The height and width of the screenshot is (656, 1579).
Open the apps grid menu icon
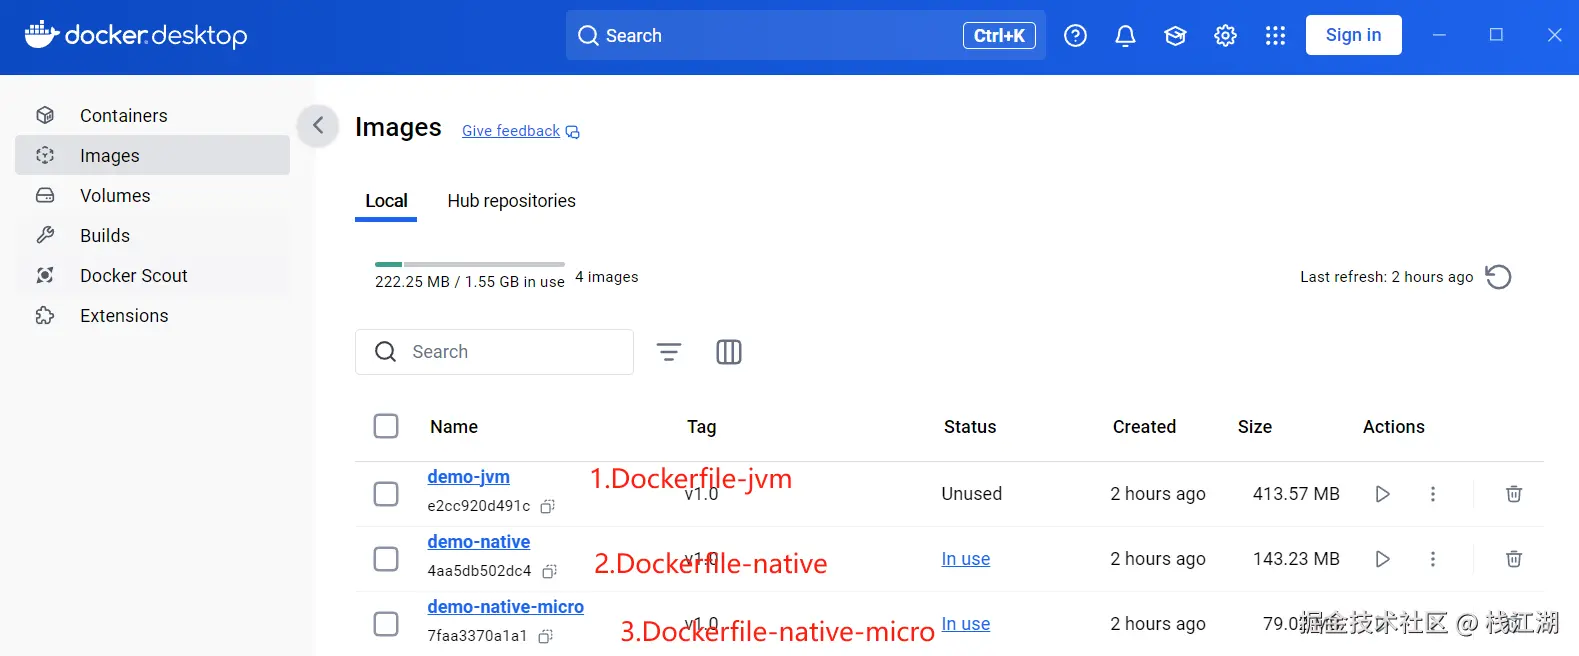pos(1275,36)
